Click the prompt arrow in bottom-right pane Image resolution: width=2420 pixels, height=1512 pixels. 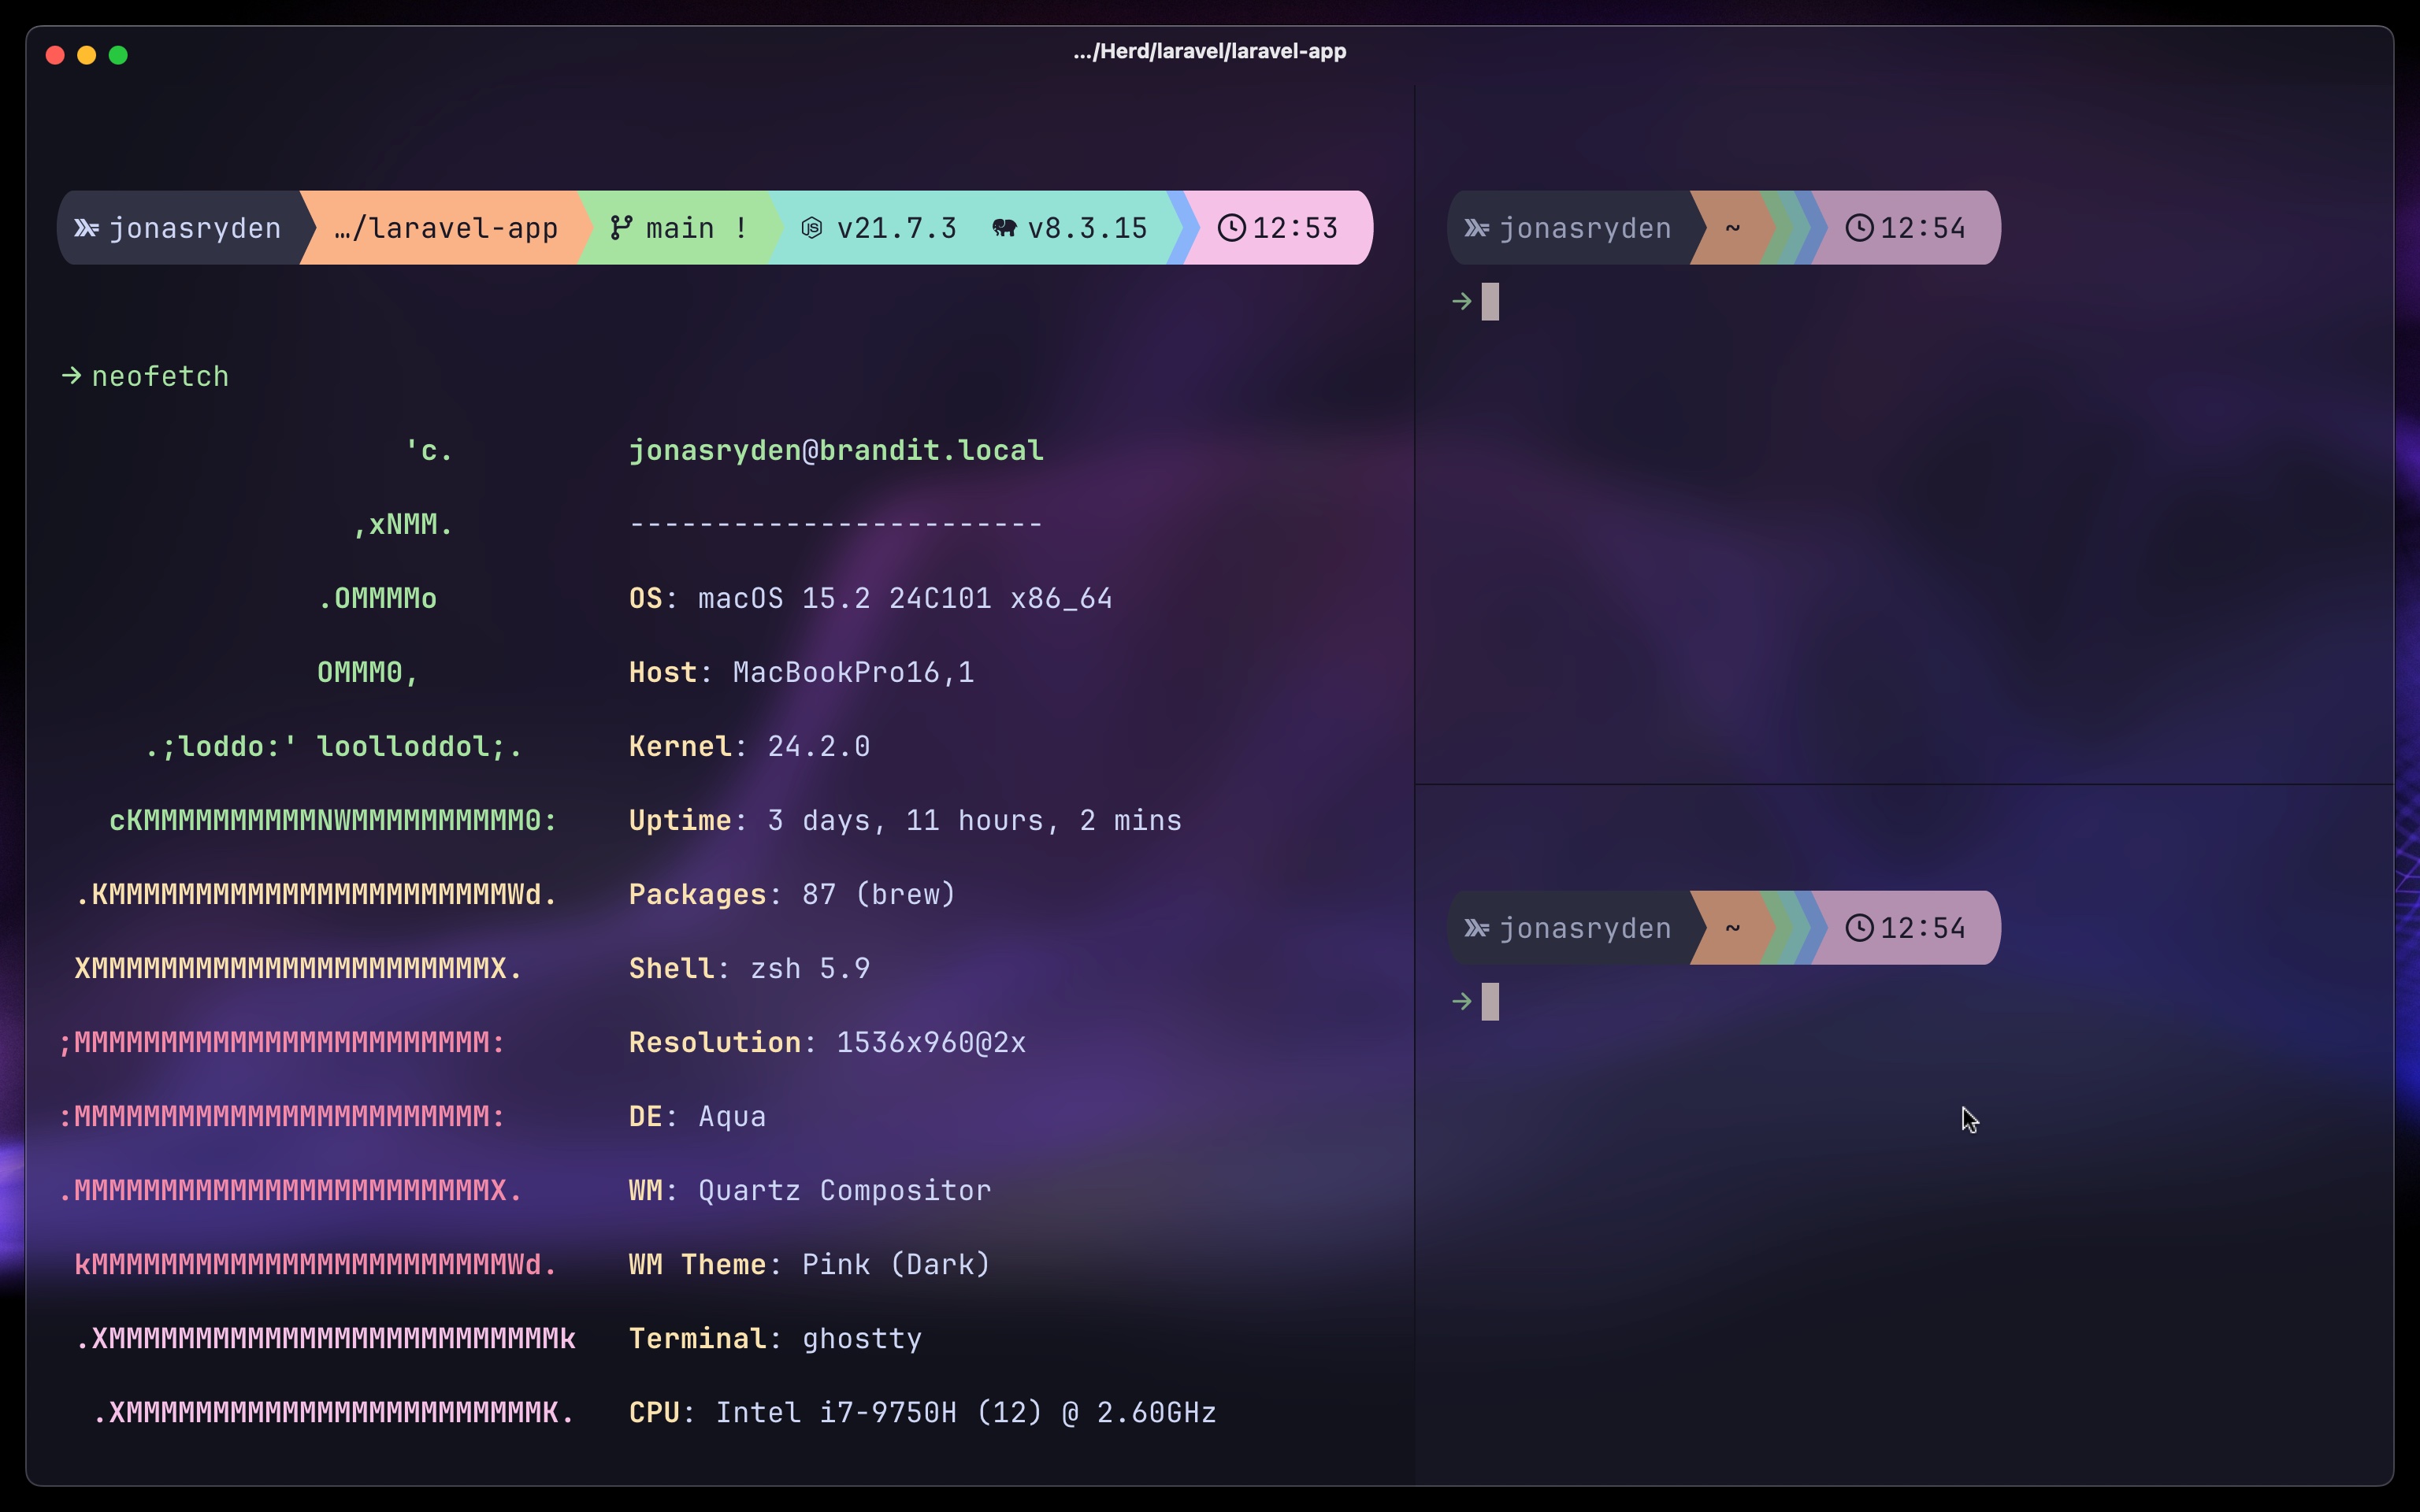(x=1462, y=1001)
